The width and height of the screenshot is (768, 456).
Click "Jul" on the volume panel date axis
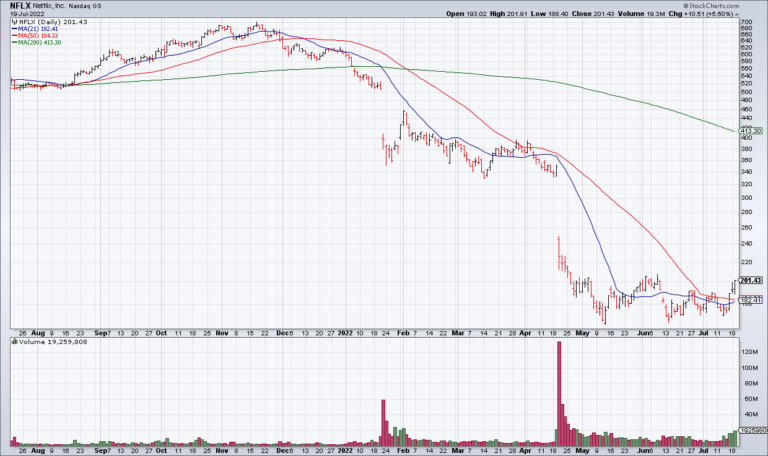[703, 450]
